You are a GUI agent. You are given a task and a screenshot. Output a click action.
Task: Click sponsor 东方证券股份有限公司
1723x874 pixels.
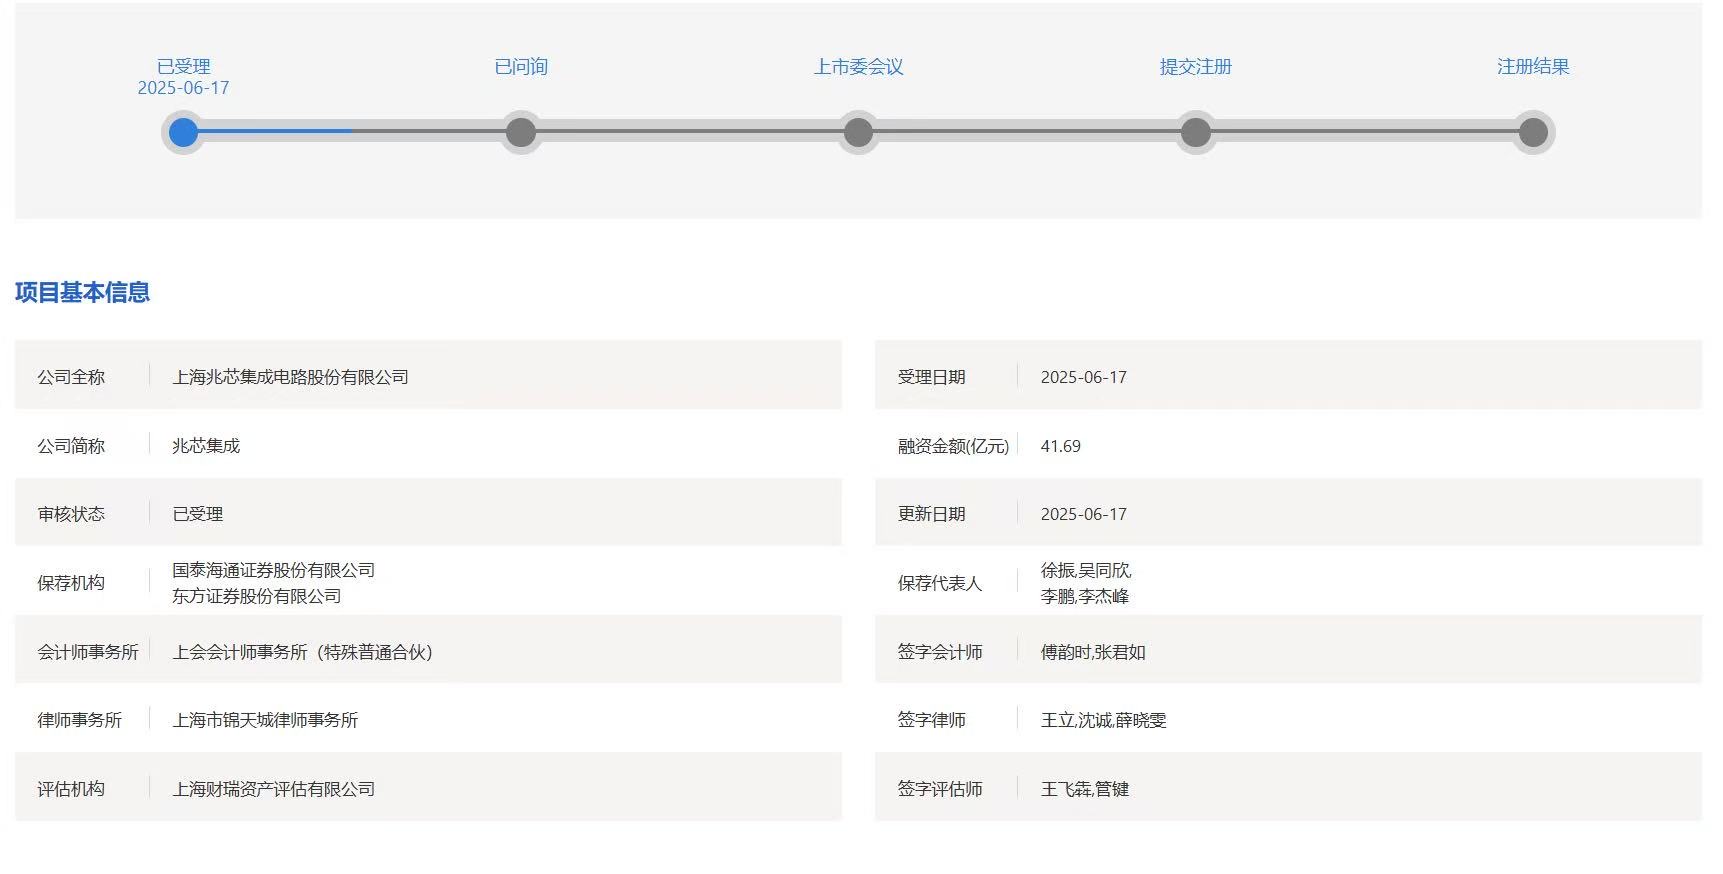pos(256,596)
